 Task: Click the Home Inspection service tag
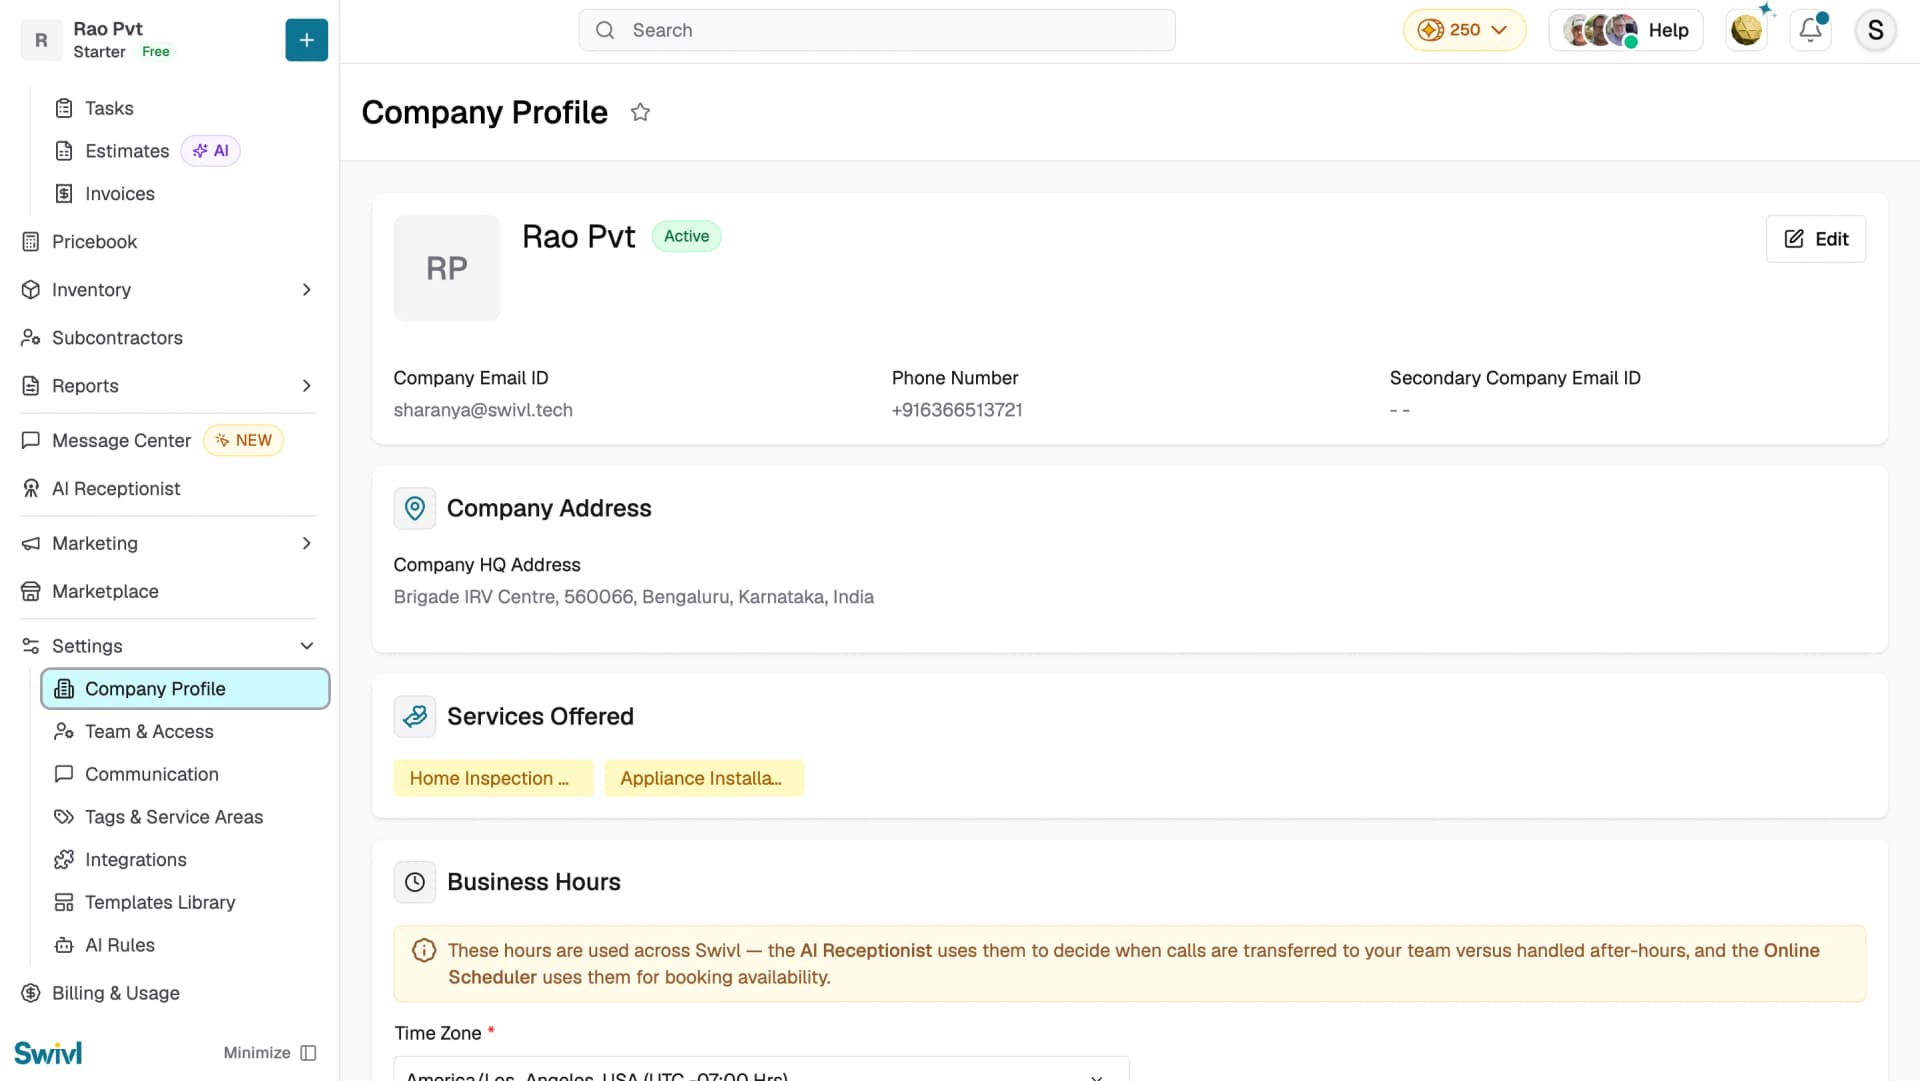[493, 779]
